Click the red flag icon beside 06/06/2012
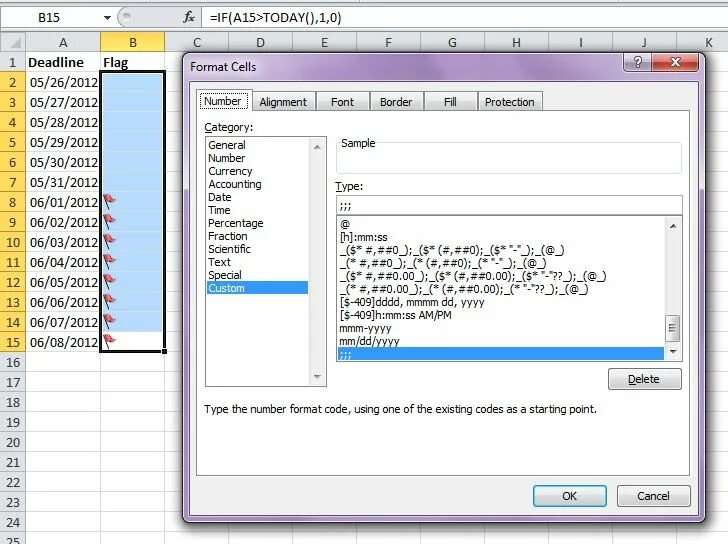 click(x=109, y=301)
